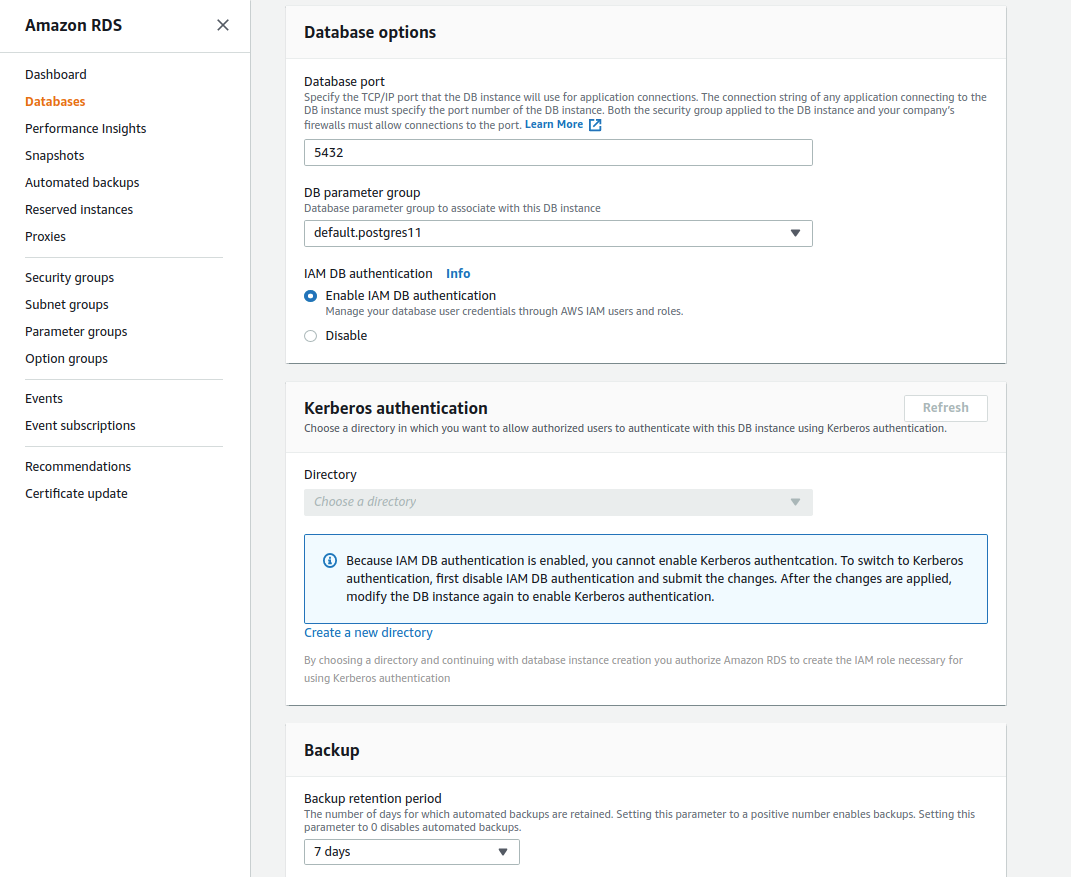The width and height of the screenshot is (1071, 877).
Task: Open Reserved instances in the sidebar
Action: [x=79, y=210]
